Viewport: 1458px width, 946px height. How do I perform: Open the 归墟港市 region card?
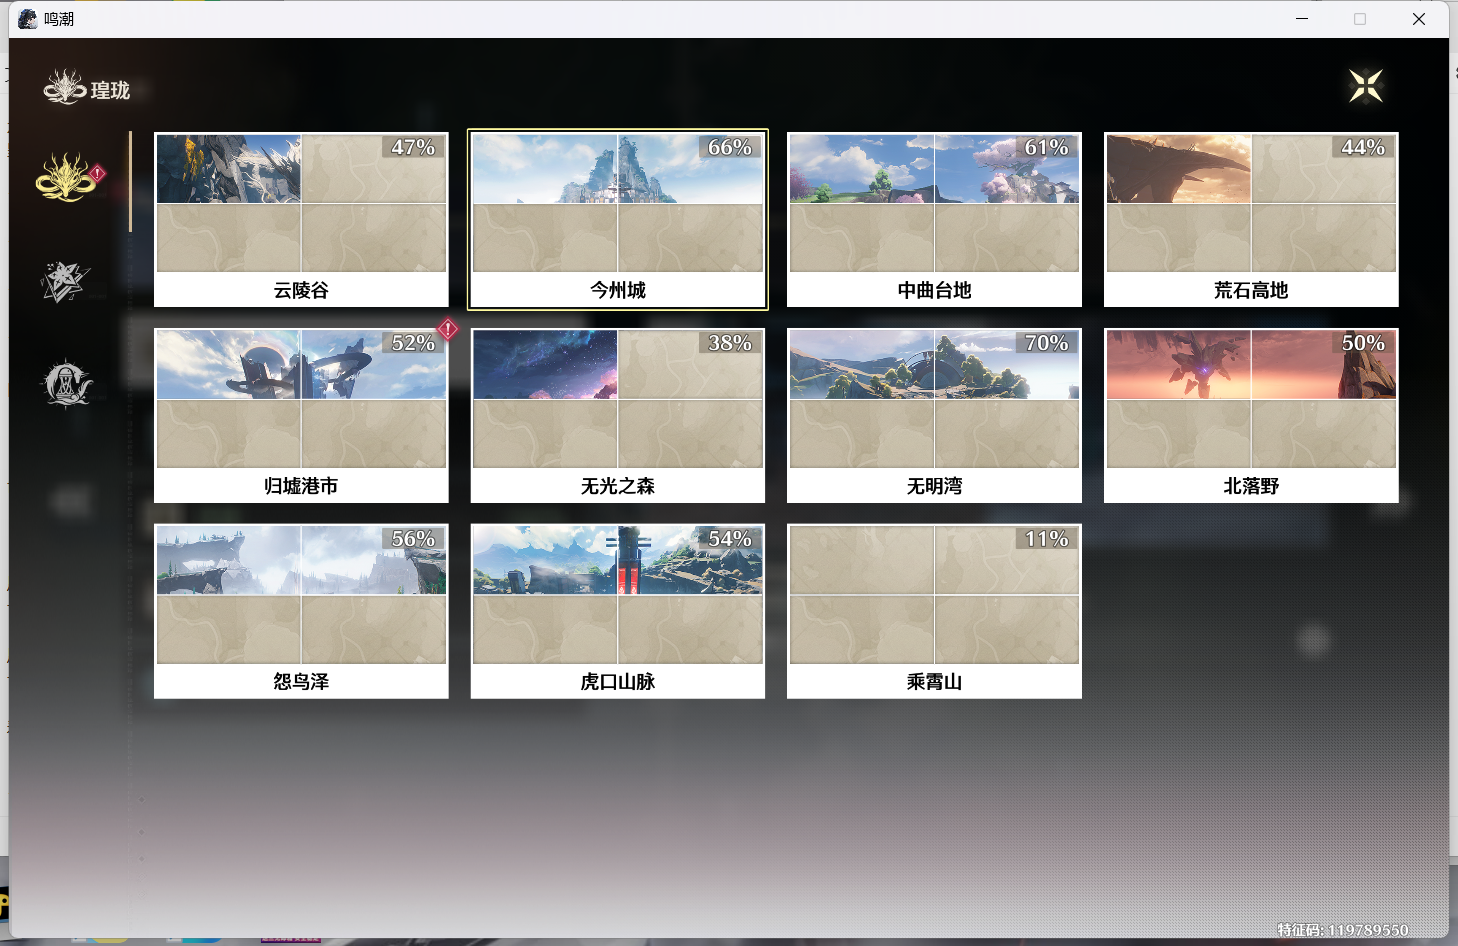point(301,415)
